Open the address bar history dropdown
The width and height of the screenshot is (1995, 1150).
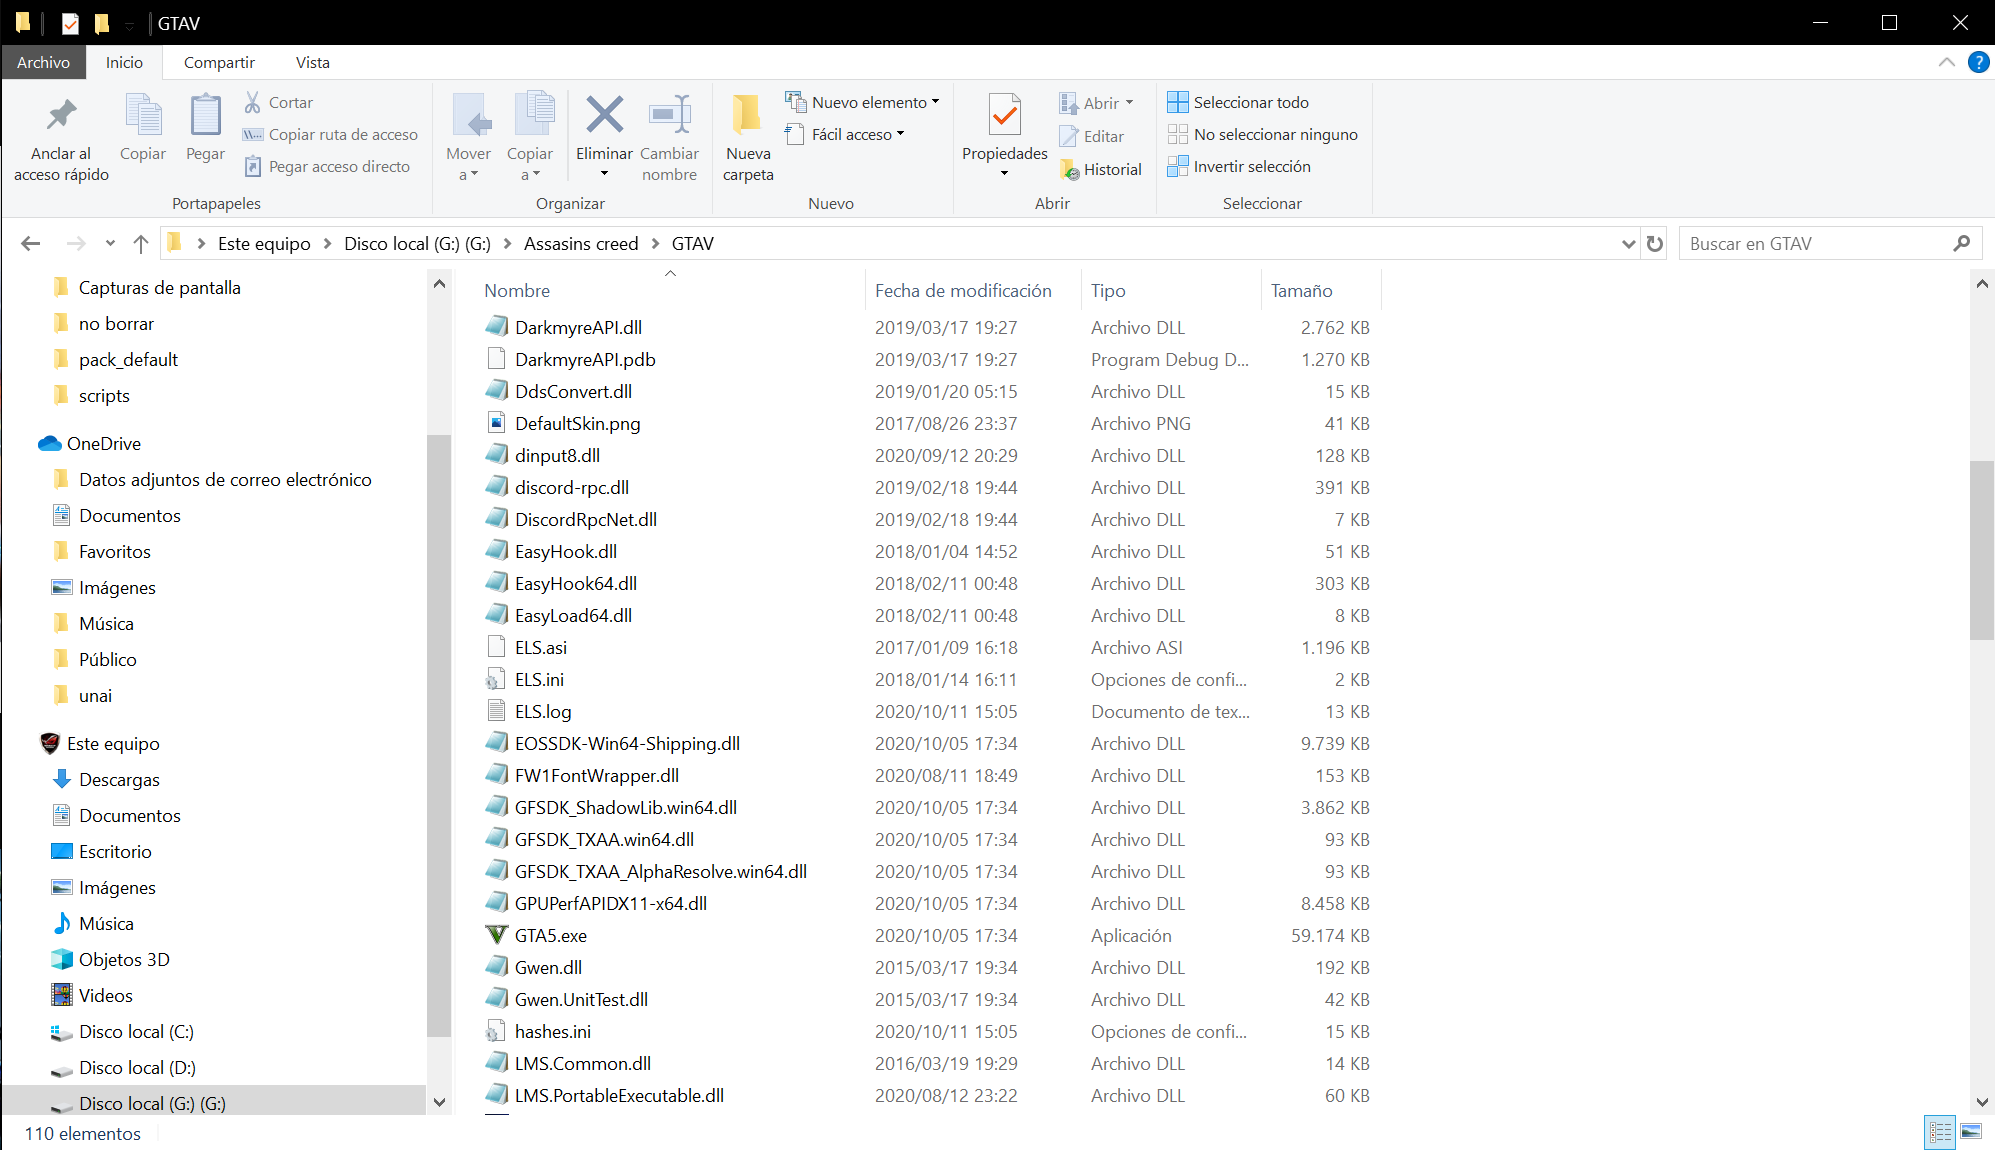1628,244
